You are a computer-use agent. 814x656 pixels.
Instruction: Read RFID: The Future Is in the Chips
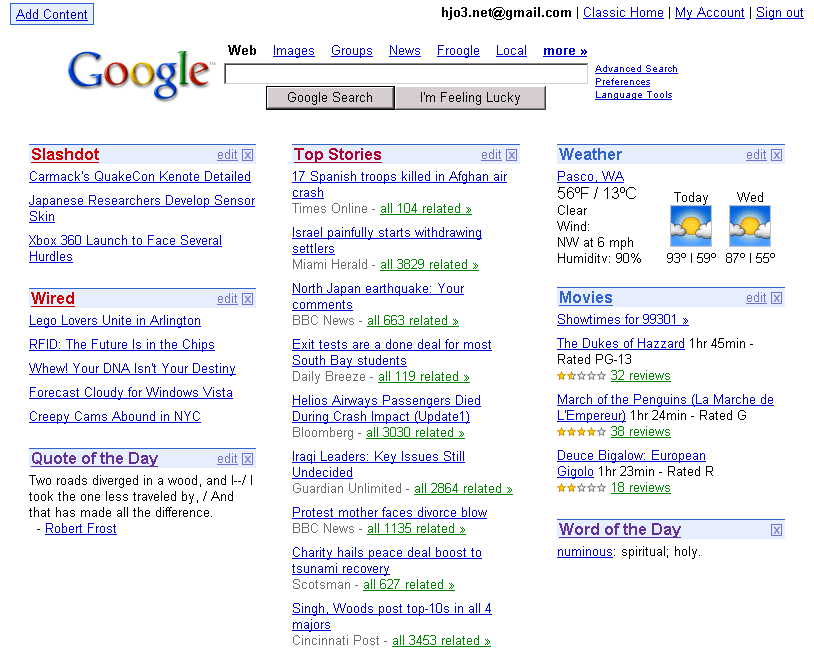[121, 345]
